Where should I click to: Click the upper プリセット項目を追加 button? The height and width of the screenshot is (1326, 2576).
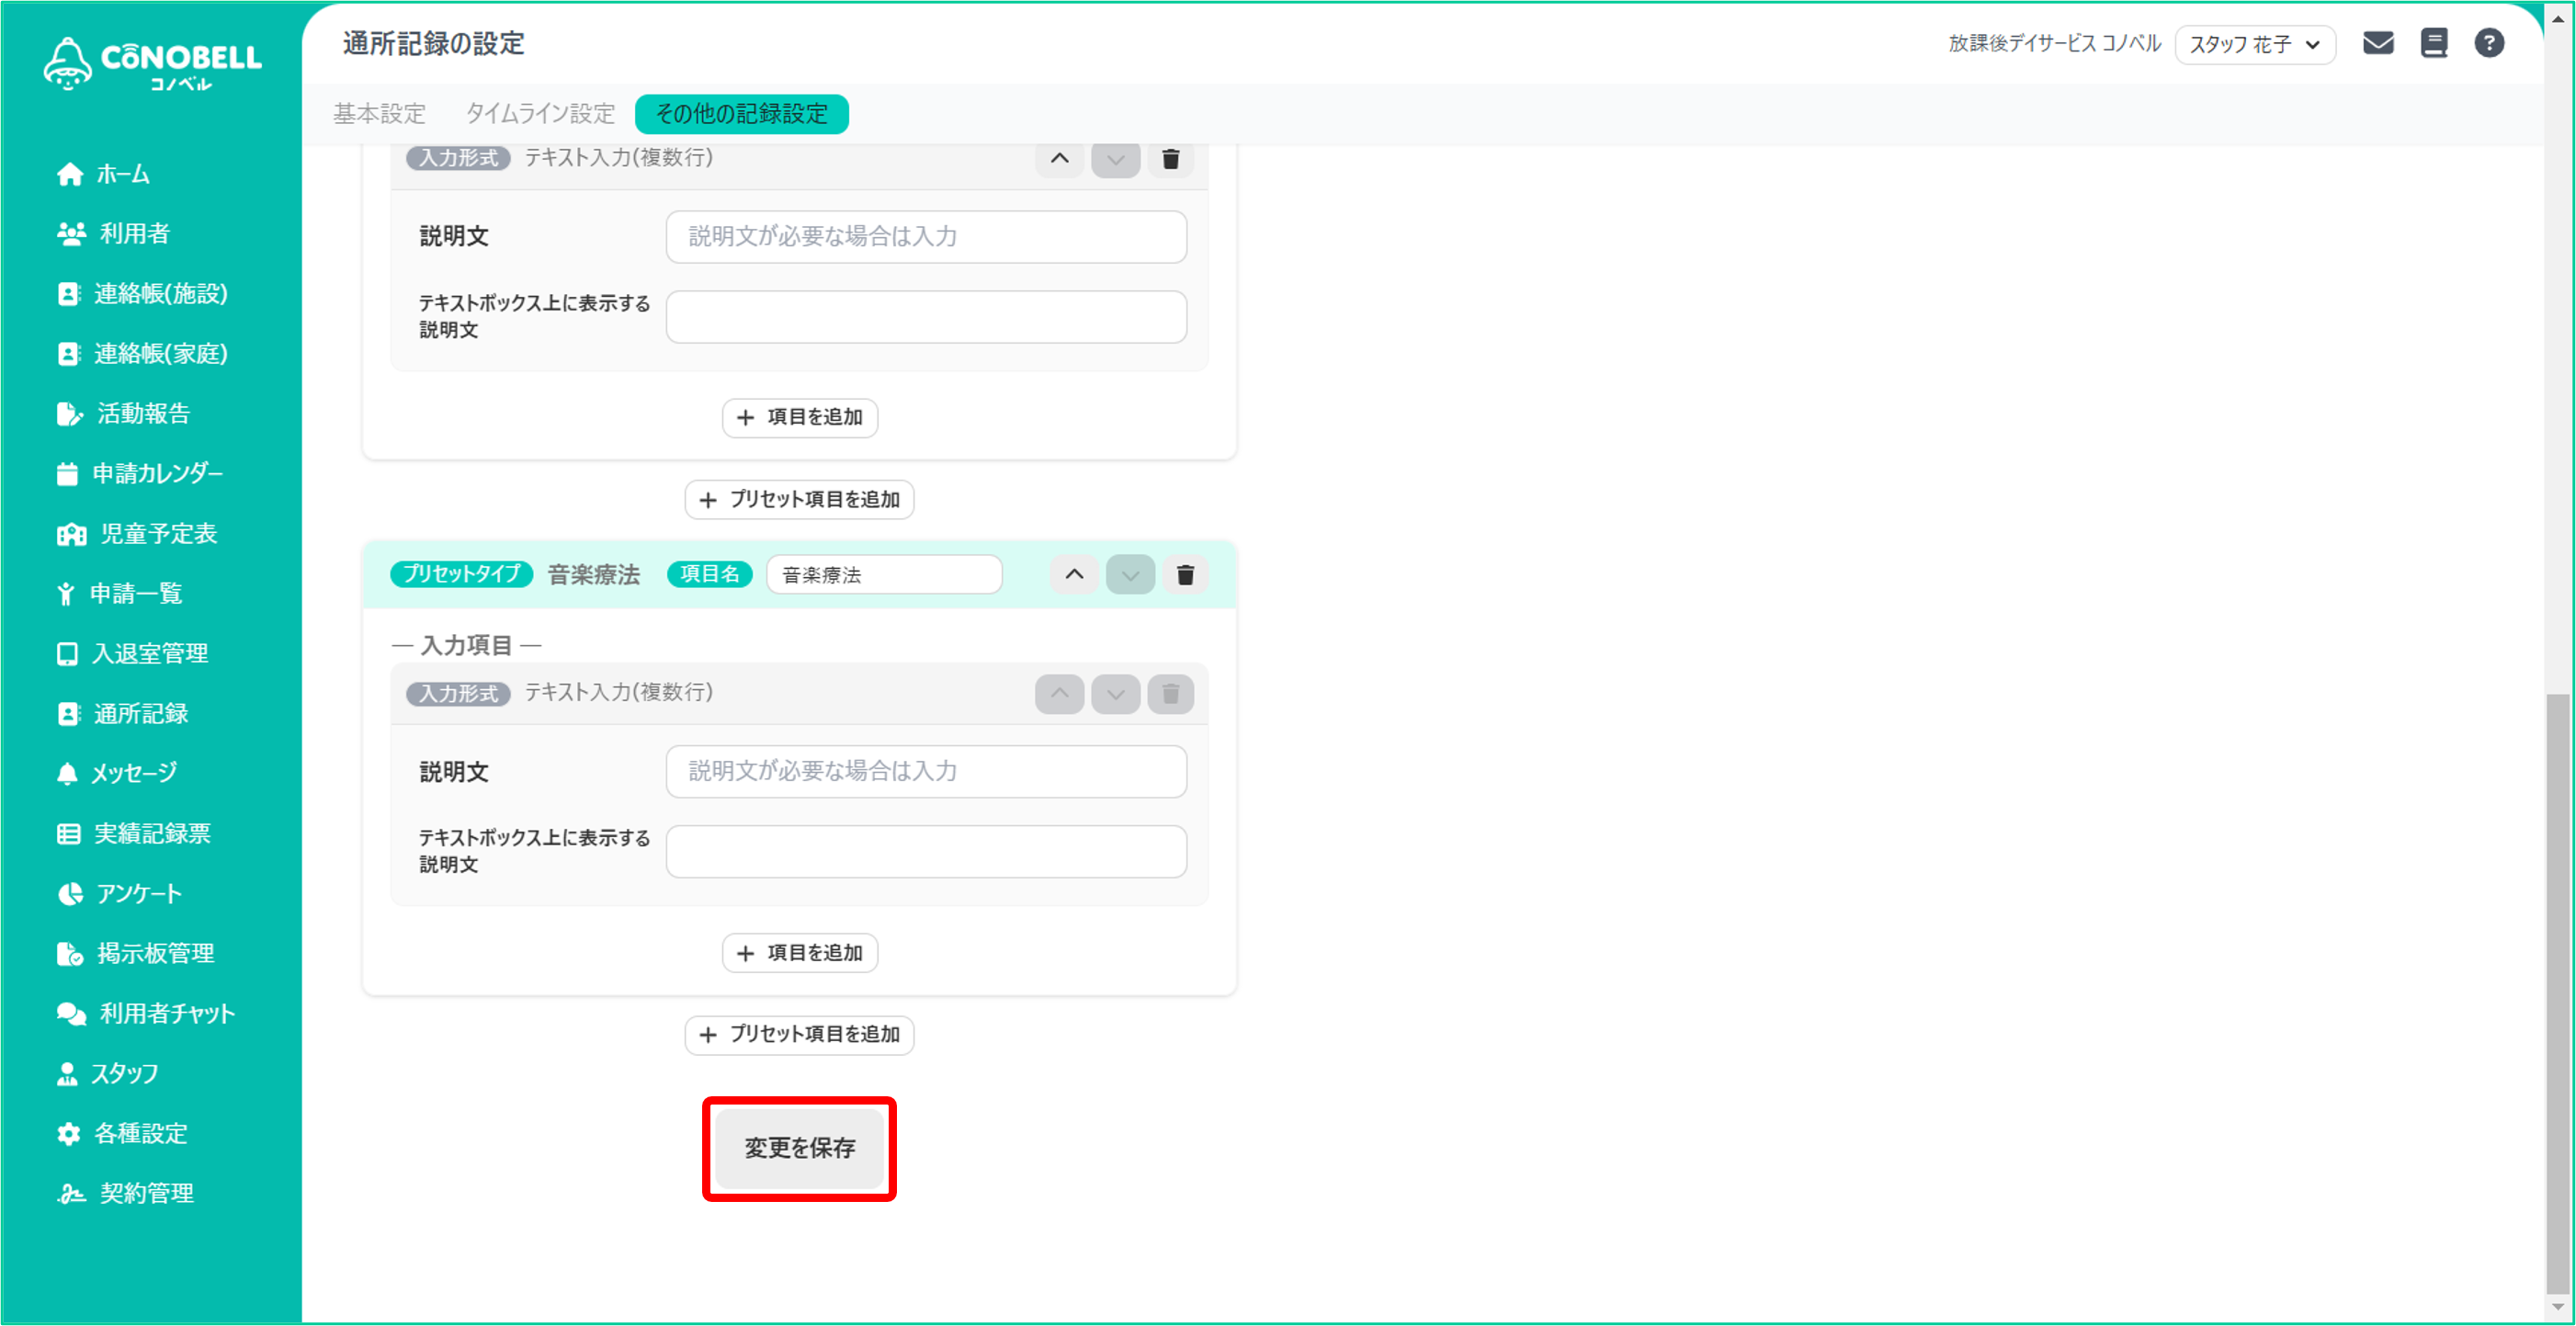799,500
